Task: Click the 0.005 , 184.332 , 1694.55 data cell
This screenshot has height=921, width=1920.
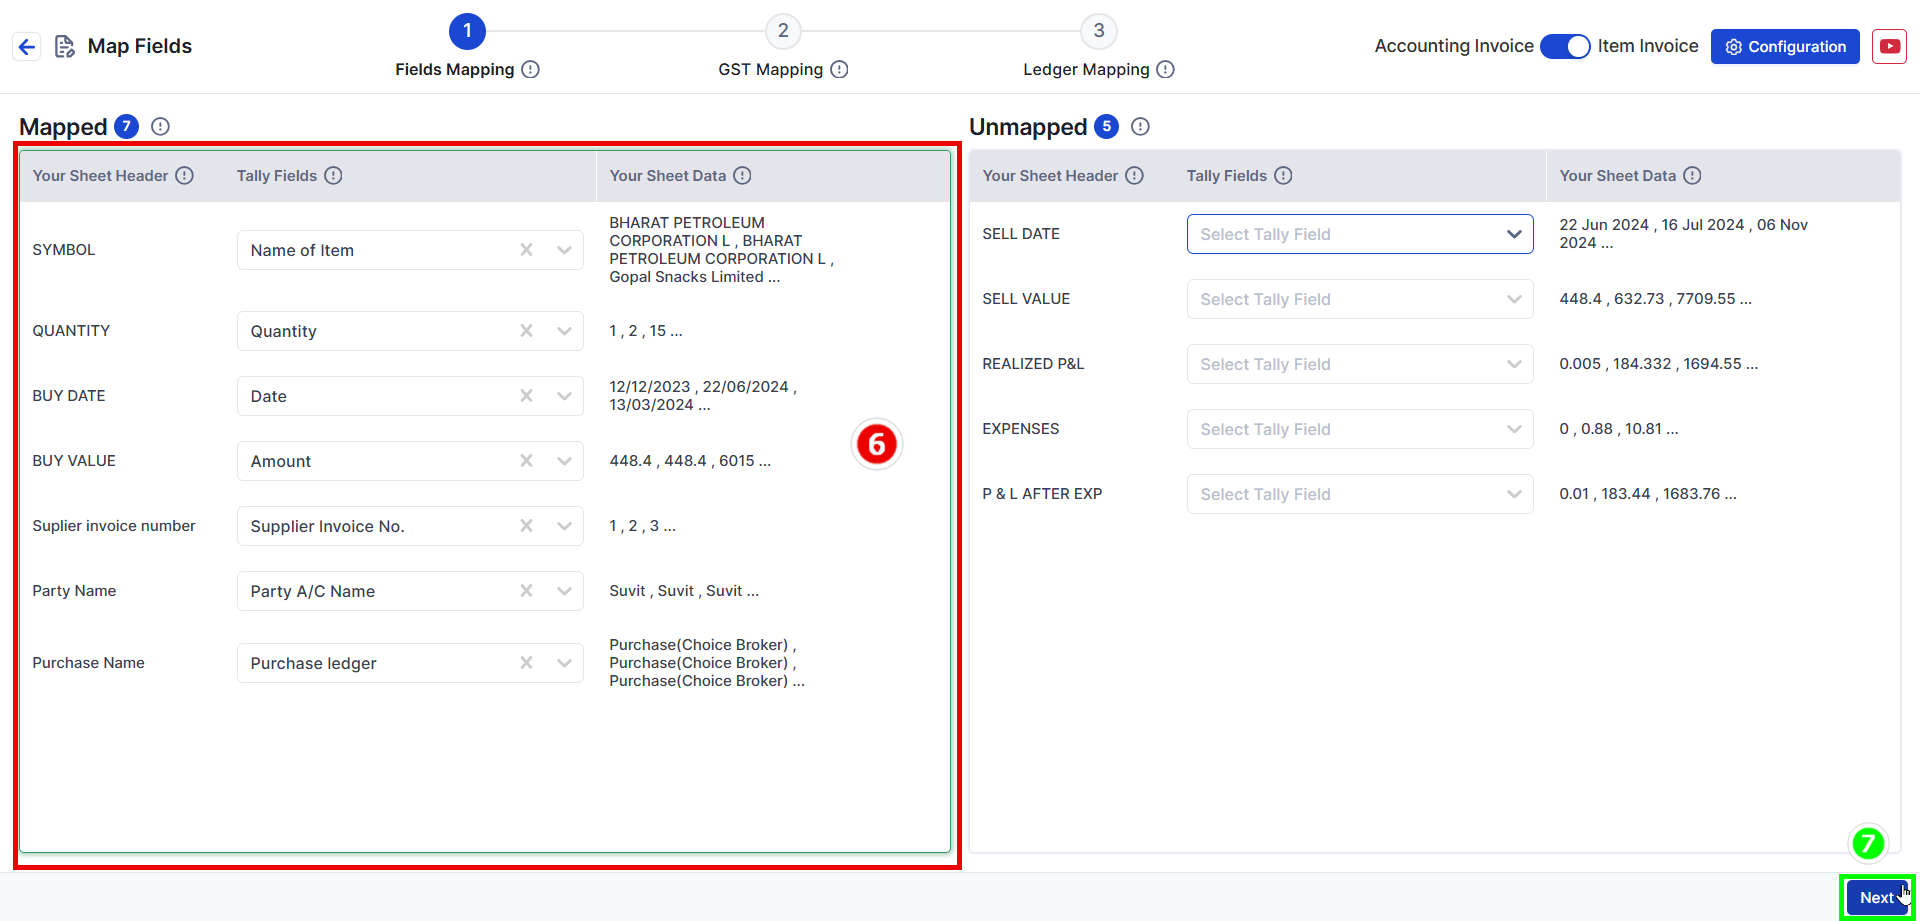Action: point(1658,364)
